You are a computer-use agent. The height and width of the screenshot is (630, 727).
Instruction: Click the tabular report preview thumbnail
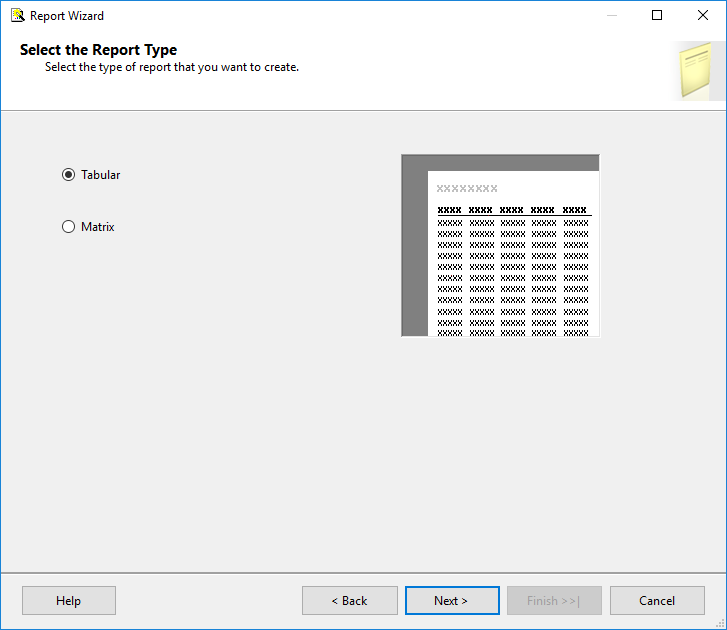(500, 245)
